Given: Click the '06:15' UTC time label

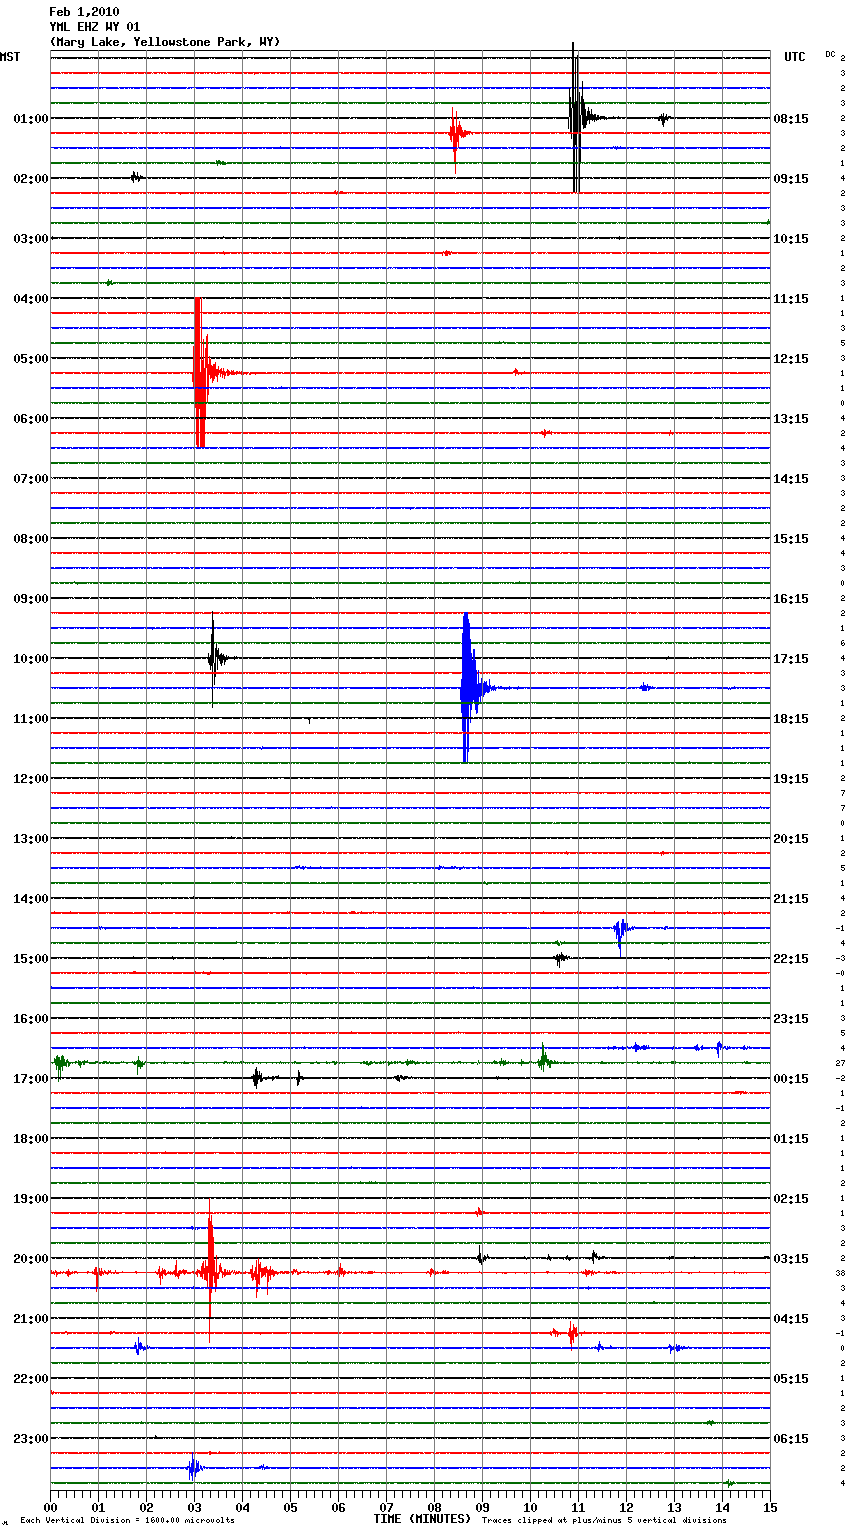Looking at the screenshot, I should pos(791,1438).
